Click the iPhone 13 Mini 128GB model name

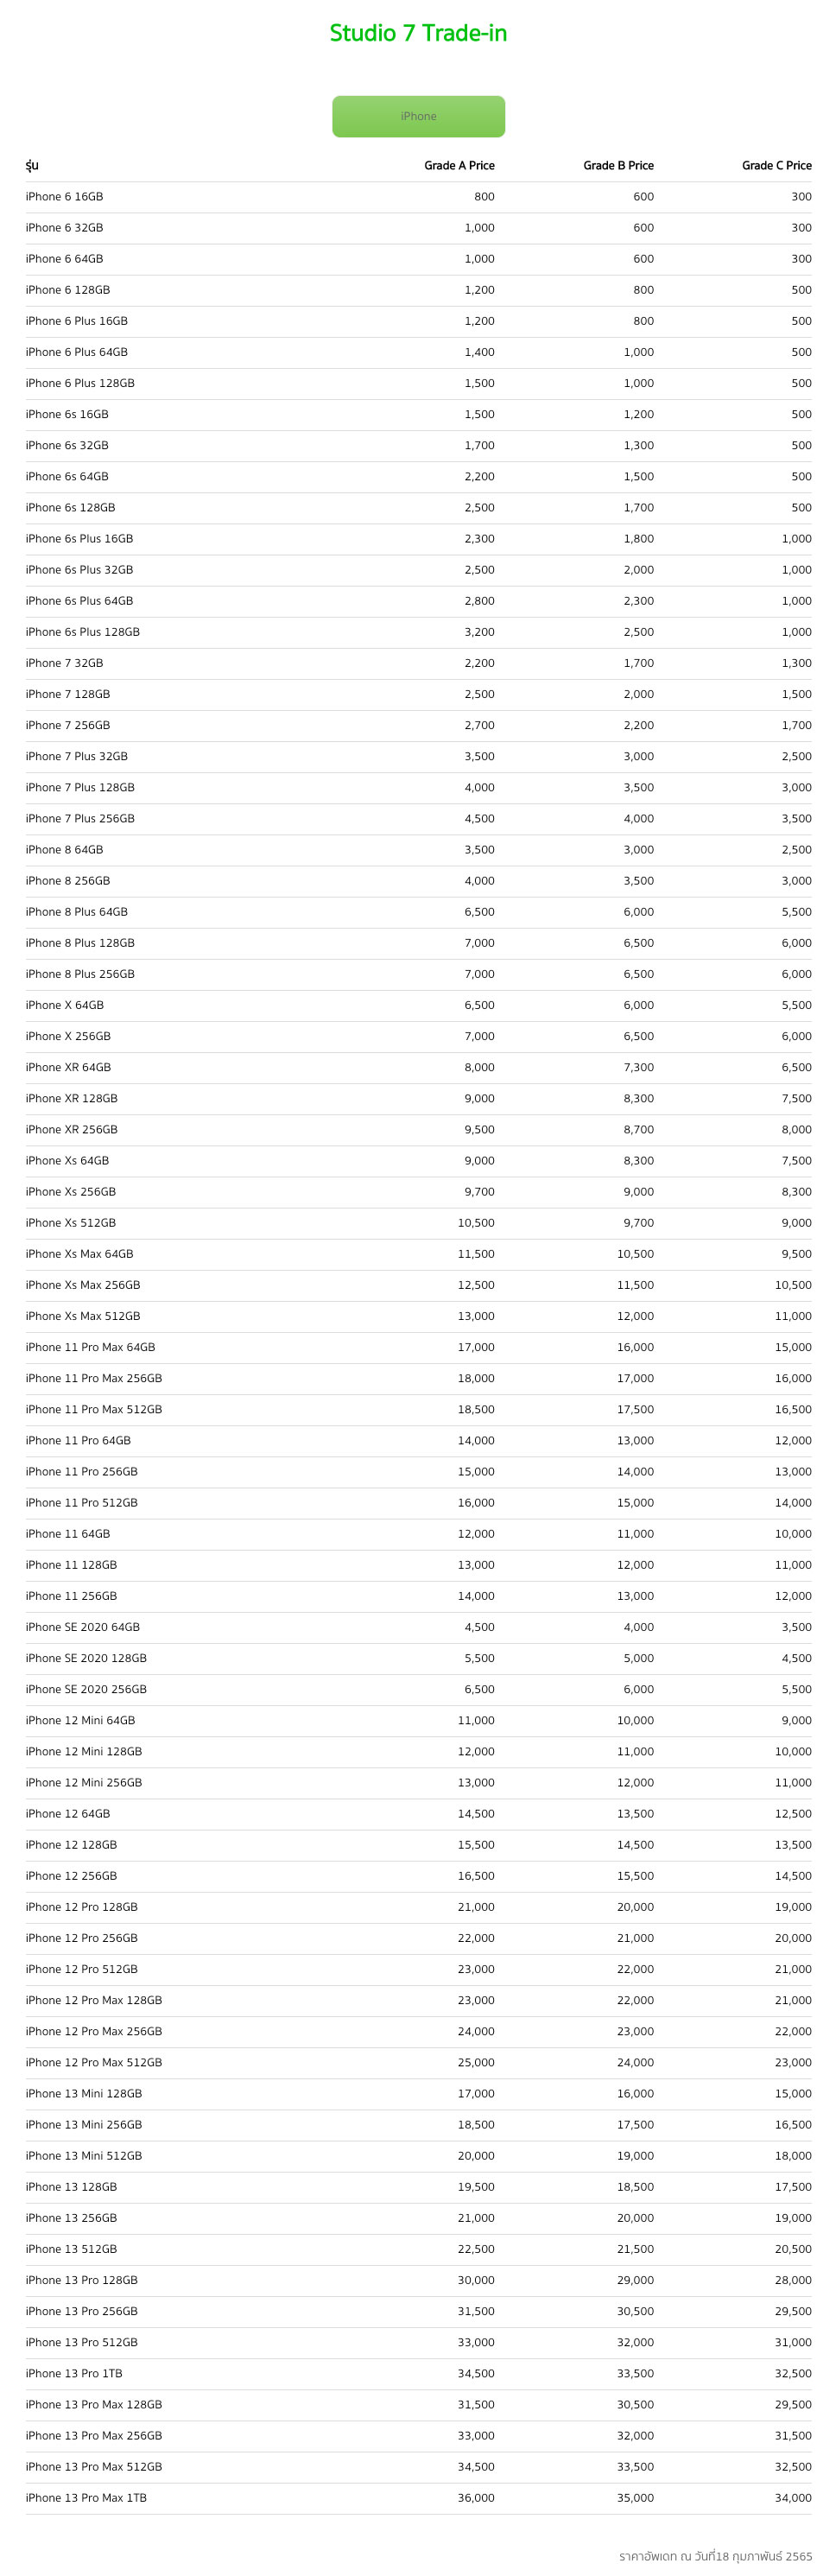point(84,2093)
